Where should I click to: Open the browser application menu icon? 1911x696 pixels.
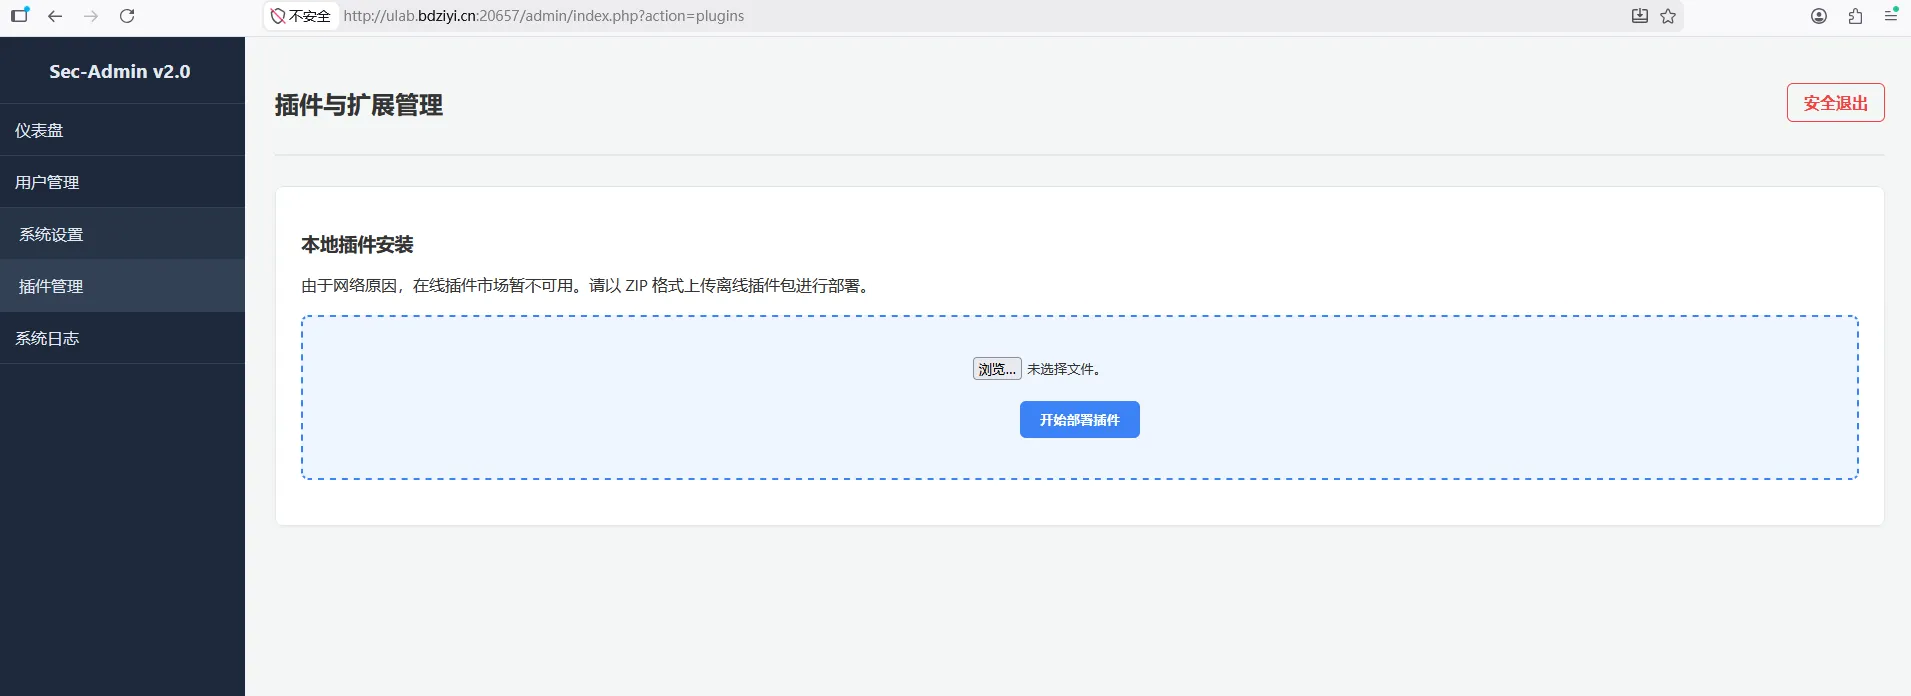click(1891, 15)
